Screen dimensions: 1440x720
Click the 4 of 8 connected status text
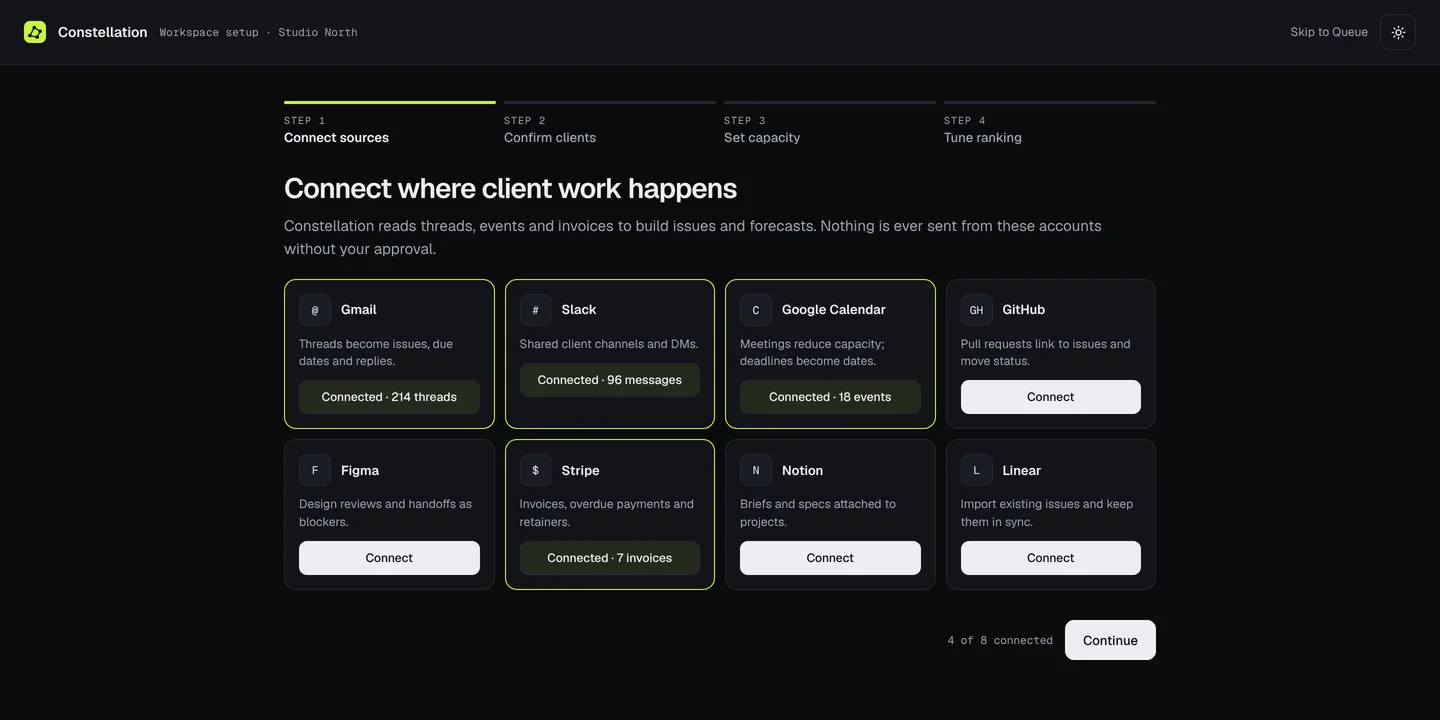click(x=1000, y=640)
